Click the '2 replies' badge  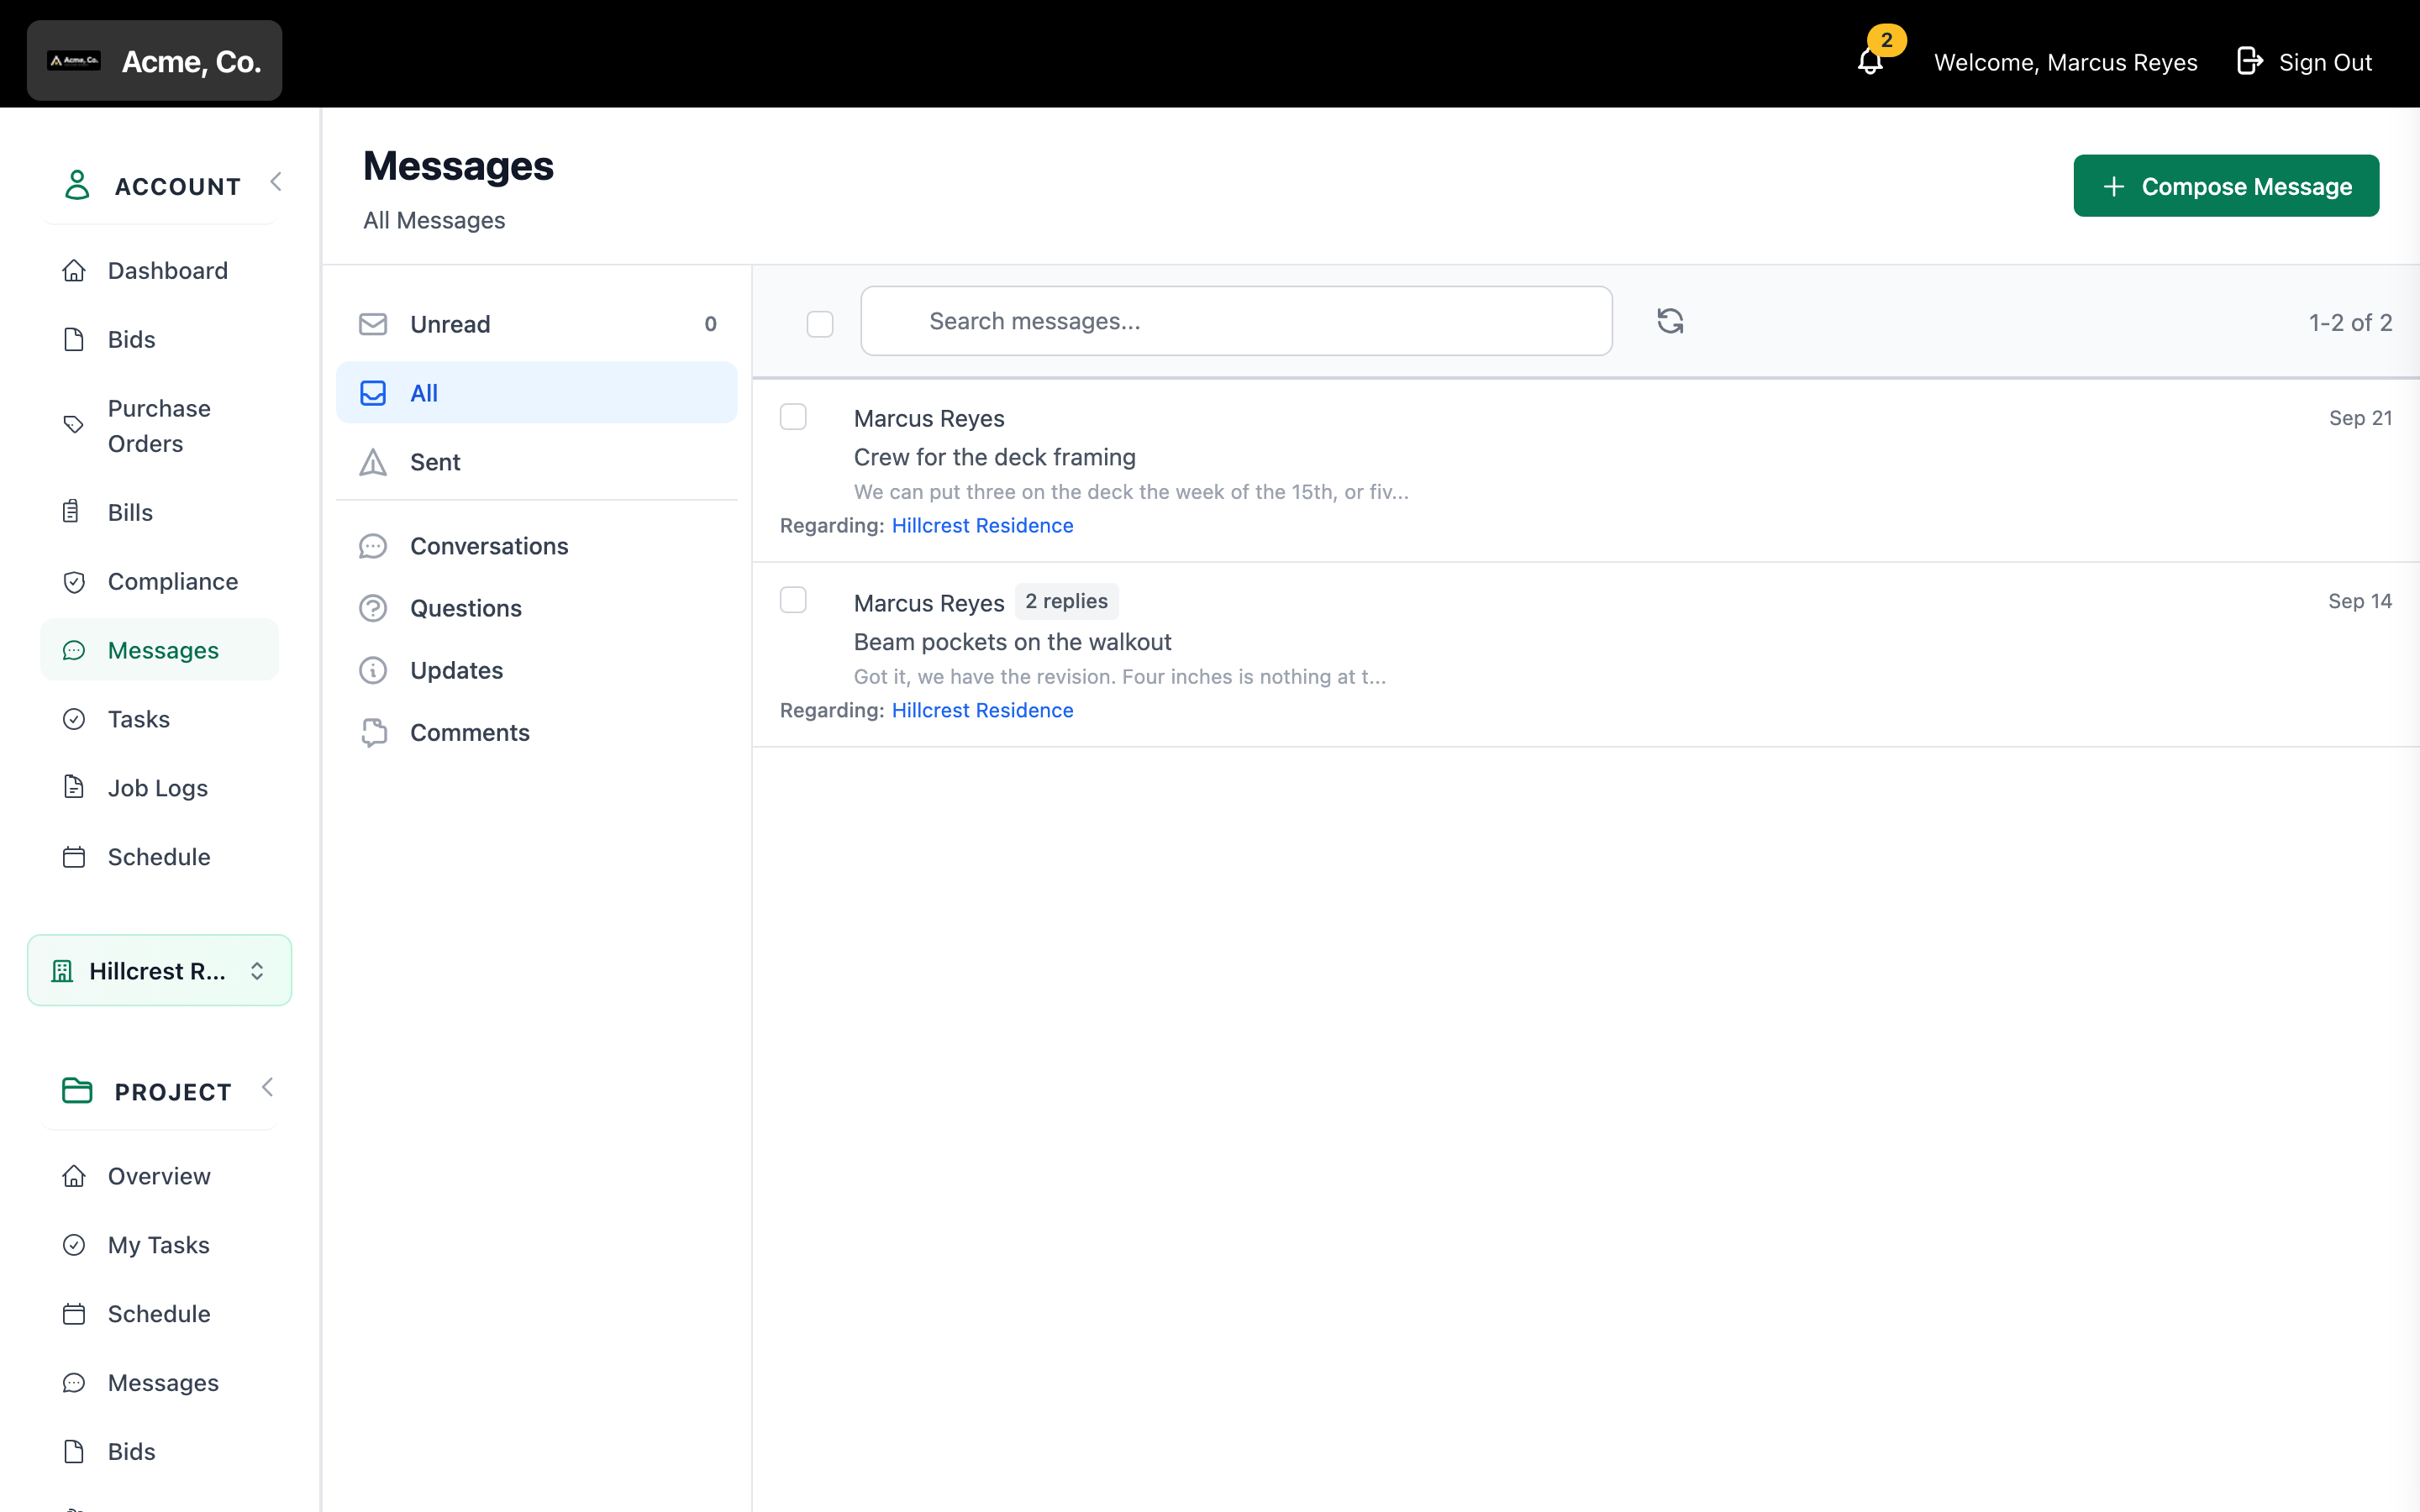tap(1066, 601)
